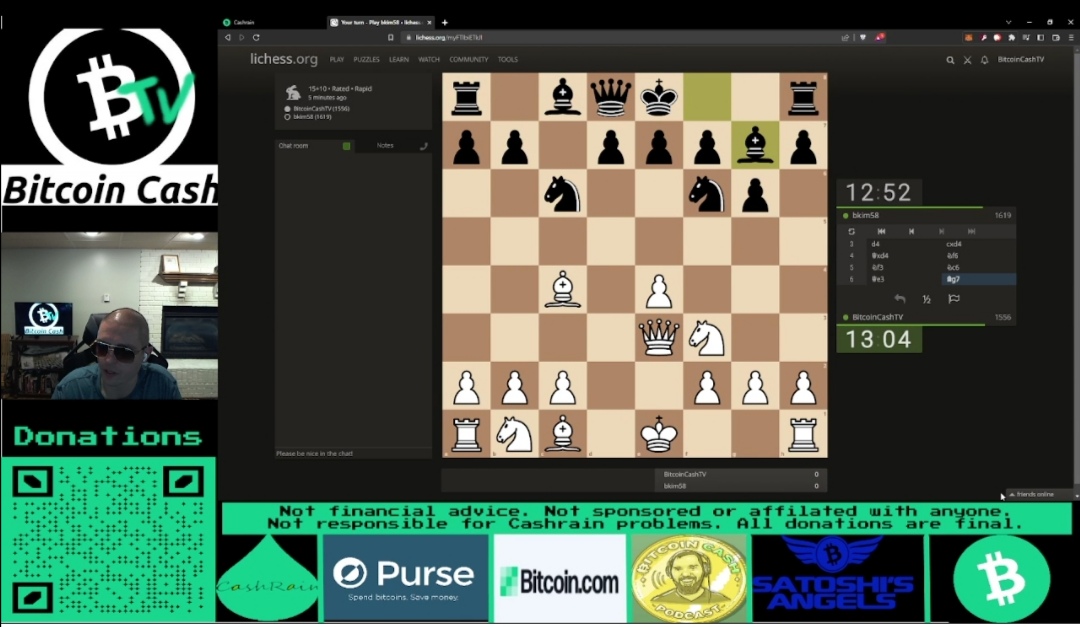1080x627 pixels.
Task: Open the browser hamburger menu
Action: point(1071,38)
